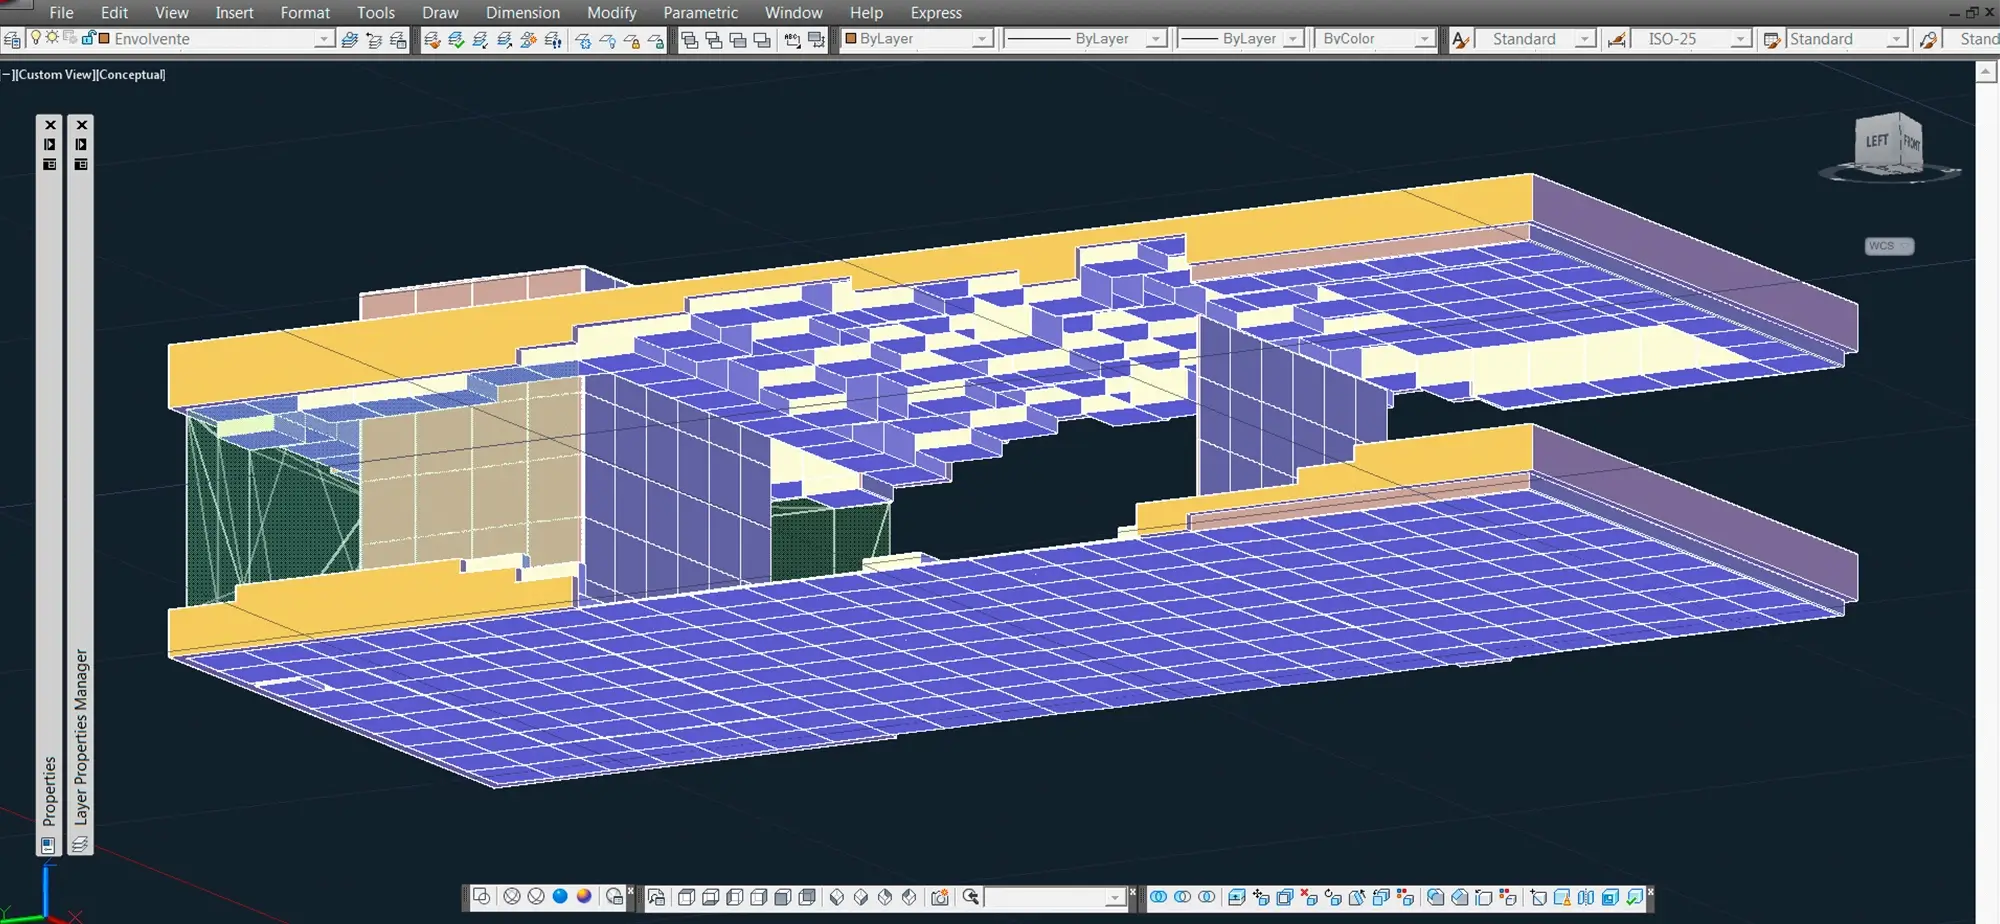
Task: Click the solid Union icon
Action: pyautogui.click(x=1158, y=897)
